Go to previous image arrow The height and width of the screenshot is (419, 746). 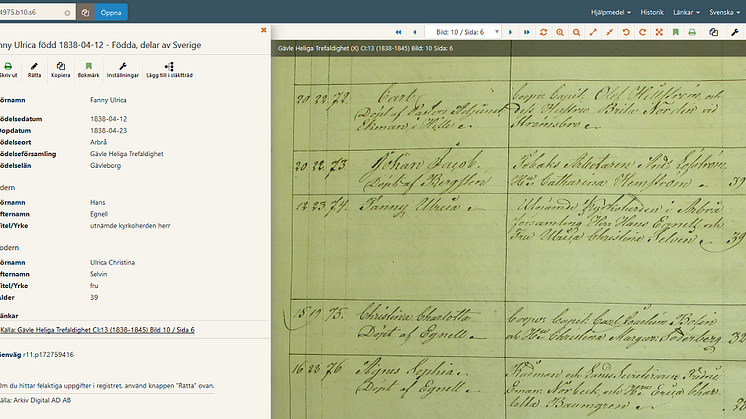(415, 32)
